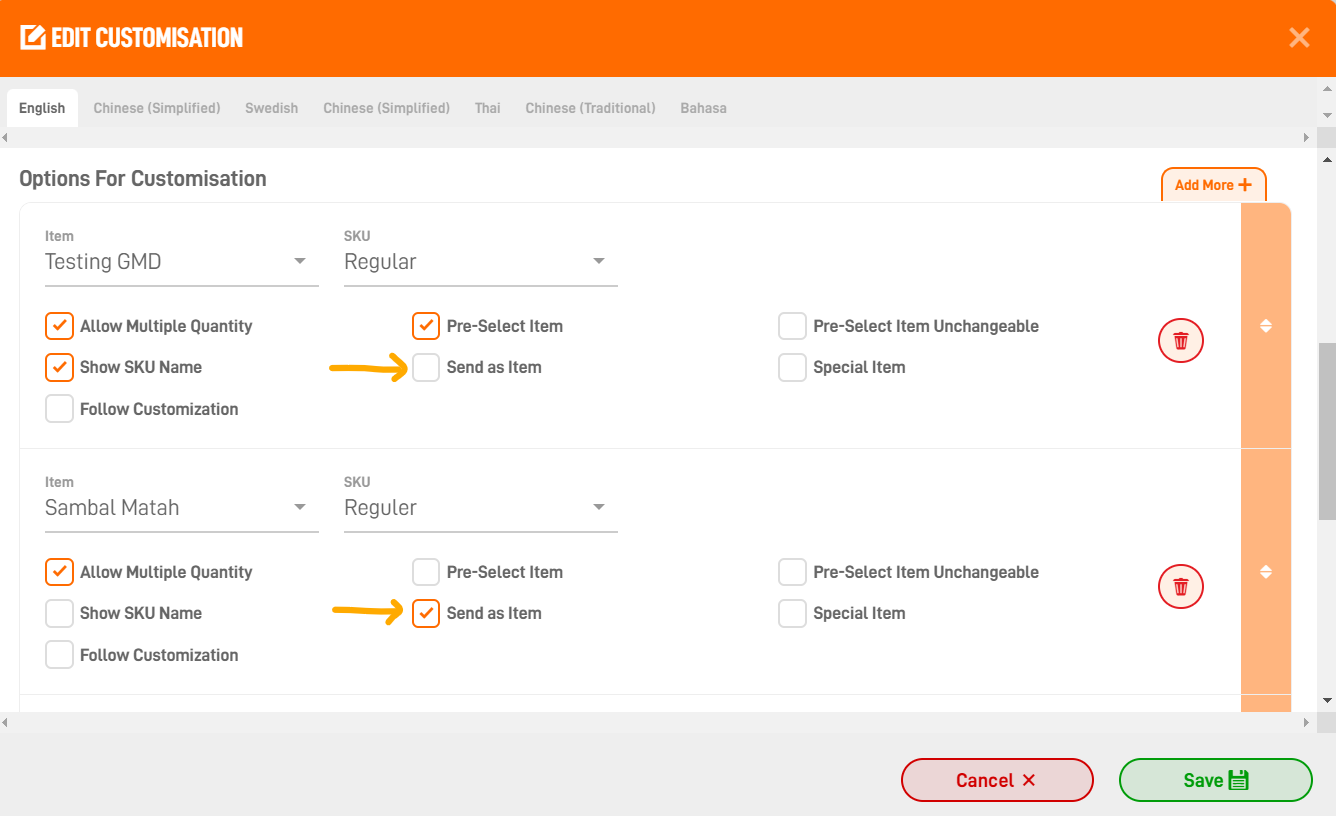Open the SKU dropdown showing Reguler
This screenshot has width=1336, height=816.
coord(481,508)
